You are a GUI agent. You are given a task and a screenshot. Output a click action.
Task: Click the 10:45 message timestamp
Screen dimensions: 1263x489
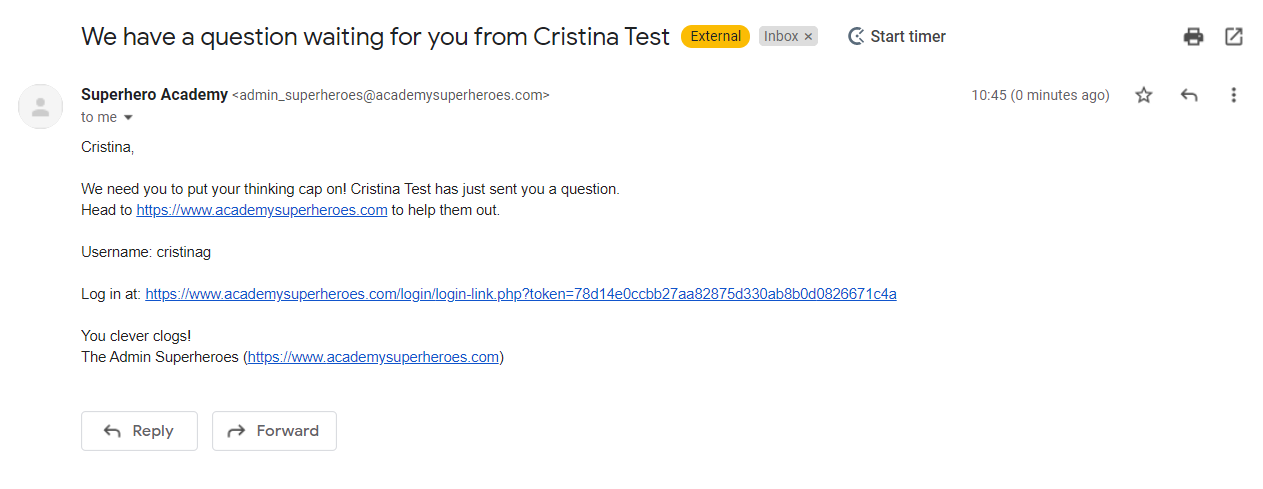point(1040,95)
